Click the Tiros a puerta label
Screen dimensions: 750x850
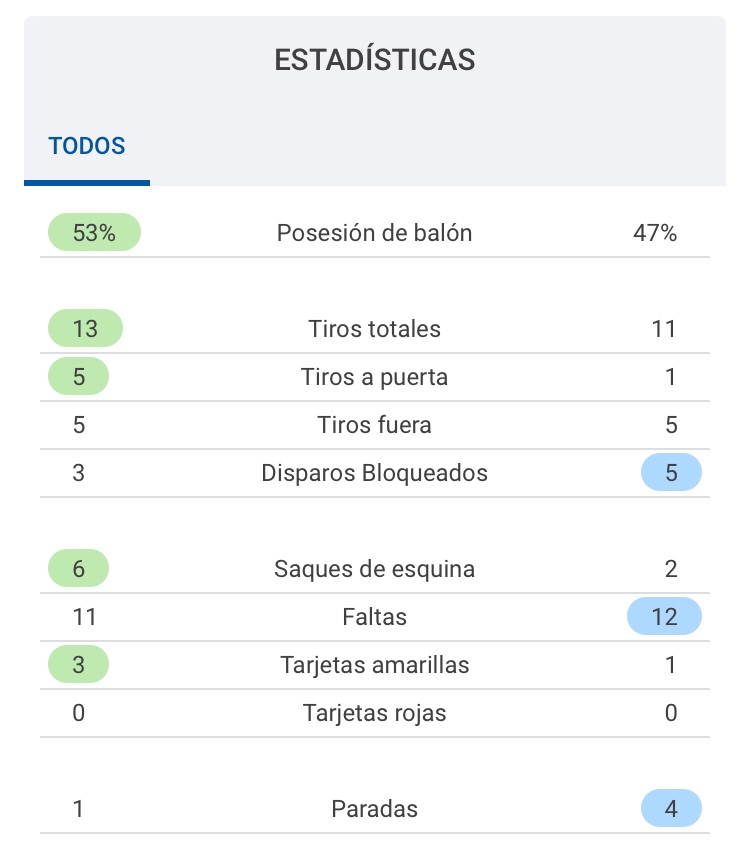[x=374, y=377]
